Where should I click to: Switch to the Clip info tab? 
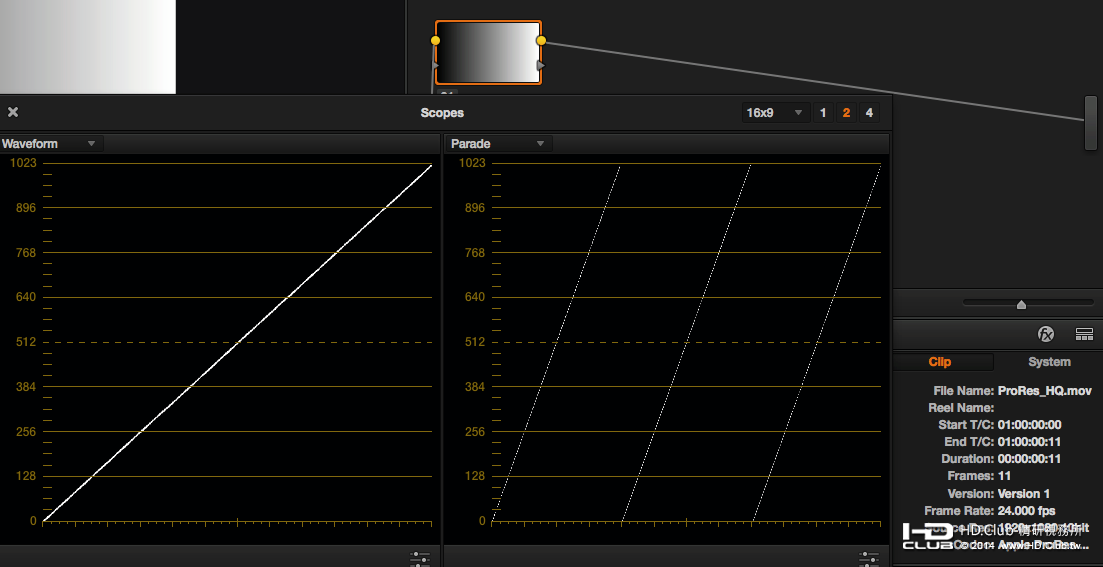940,362
